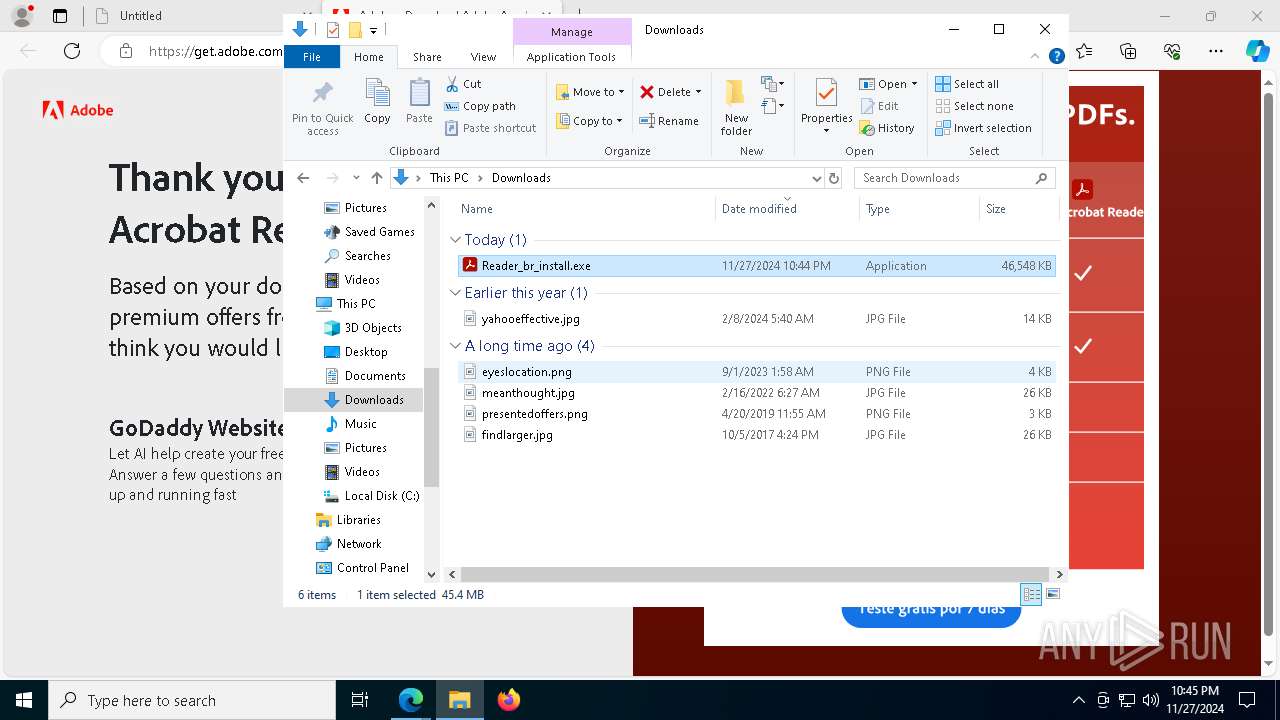
Task: Open Edge Collections icon
Action: [x=1128, y=50]
